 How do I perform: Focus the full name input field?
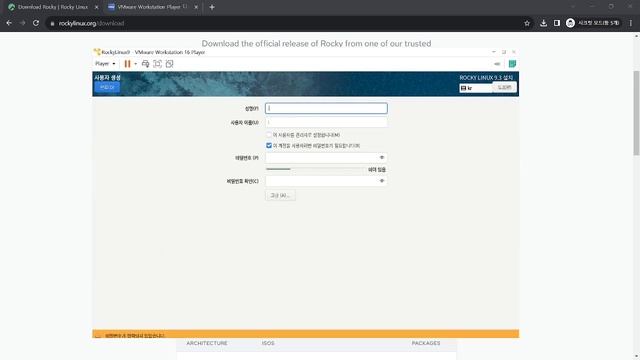click(x=326, y=108)
